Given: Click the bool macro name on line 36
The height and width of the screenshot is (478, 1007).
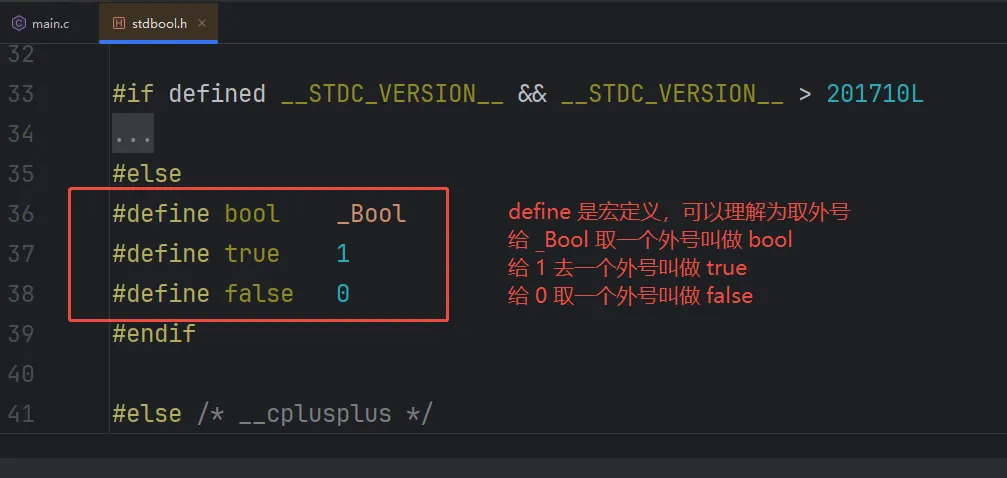Looking at the screenshot, I should pos(252,214).
